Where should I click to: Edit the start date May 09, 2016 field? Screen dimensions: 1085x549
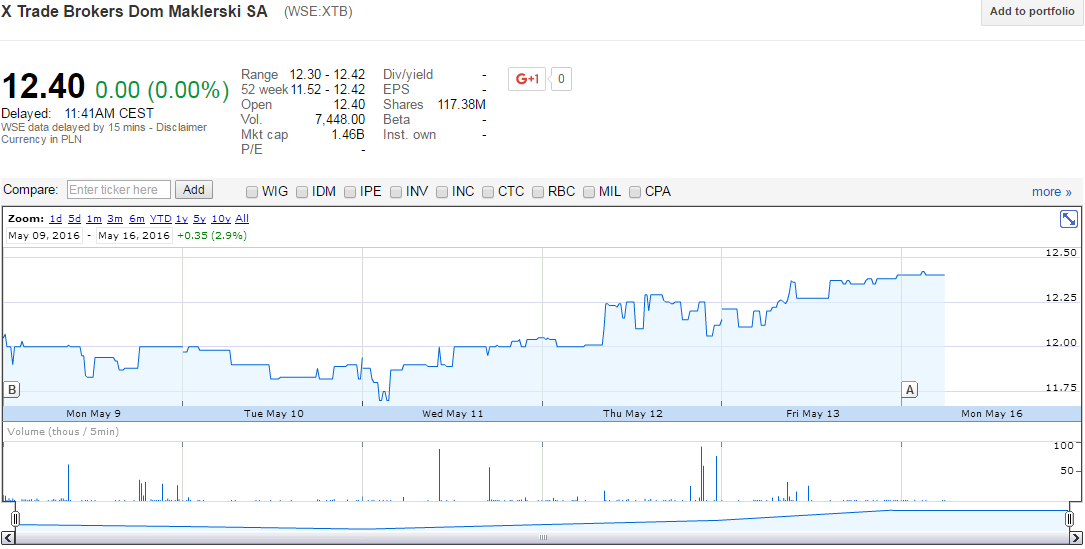click(x=44, y=235)
